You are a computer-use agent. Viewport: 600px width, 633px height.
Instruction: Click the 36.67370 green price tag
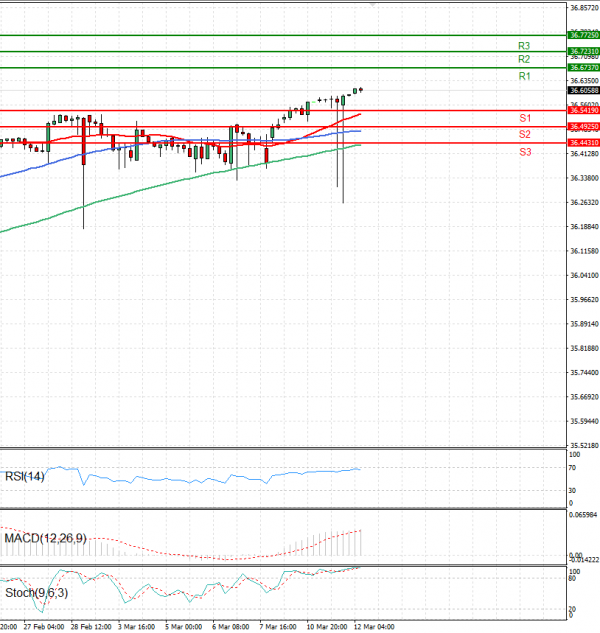point(584,67)
